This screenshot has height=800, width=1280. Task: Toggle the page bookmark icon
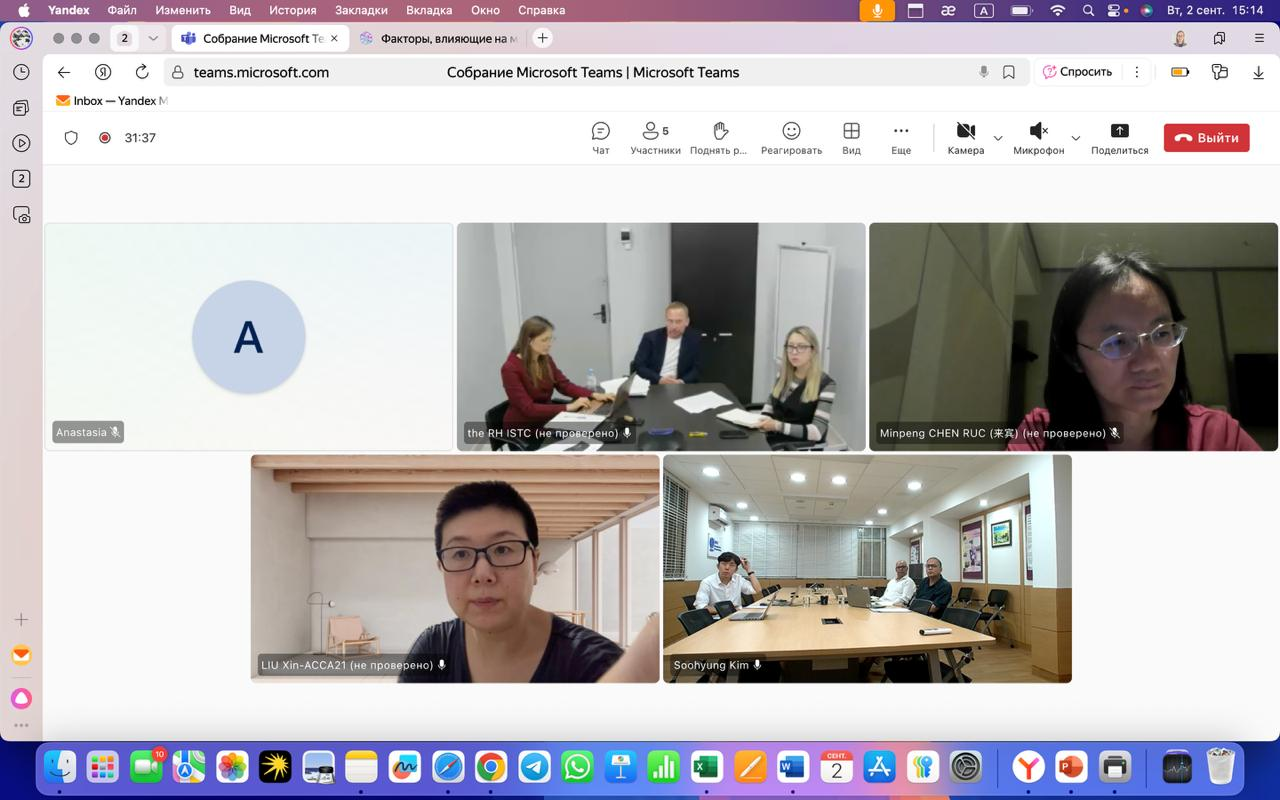1009,72
